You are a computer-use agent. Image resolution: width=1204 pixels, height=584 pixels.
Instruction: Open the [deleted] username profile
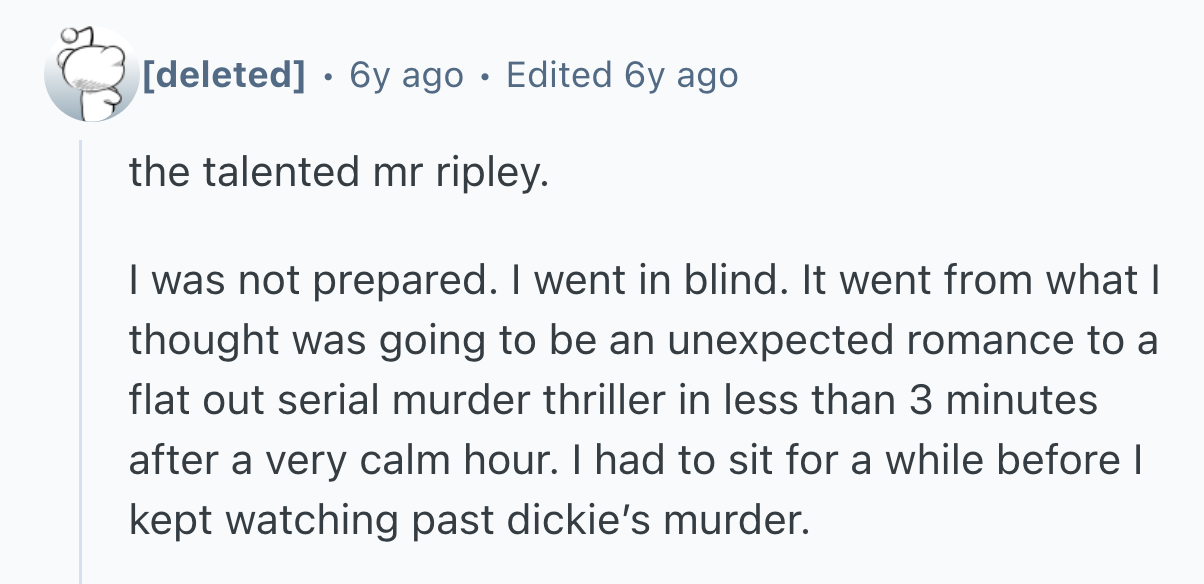point(223,75)
